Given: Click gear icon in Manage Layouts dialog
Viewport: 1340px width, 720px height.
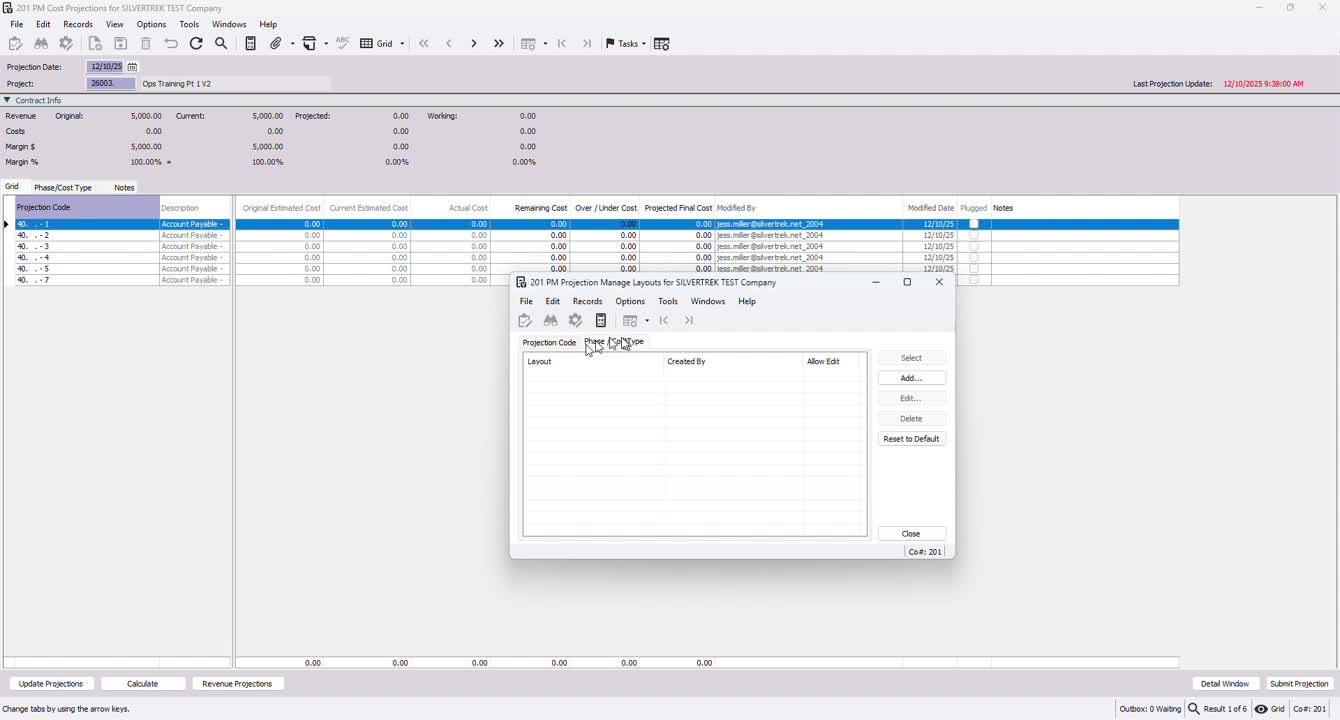Looking at the screenshot, I should pos(576,321).
